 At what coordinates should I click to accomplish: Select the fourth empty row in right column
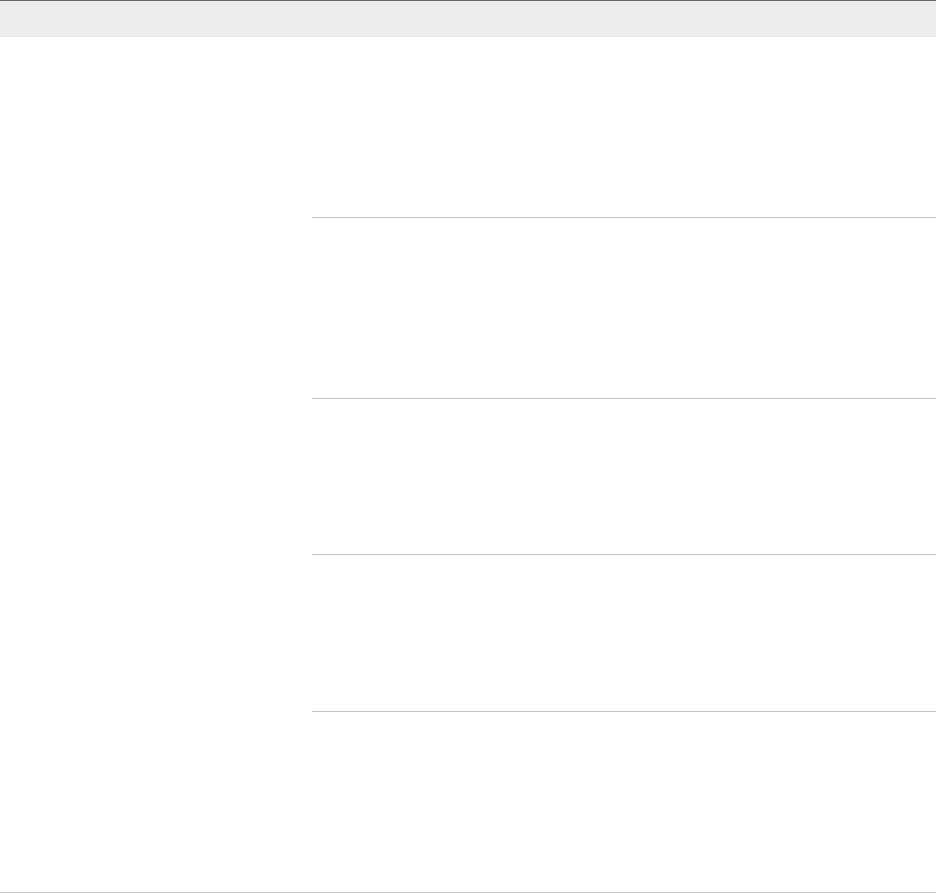(623, 633)
